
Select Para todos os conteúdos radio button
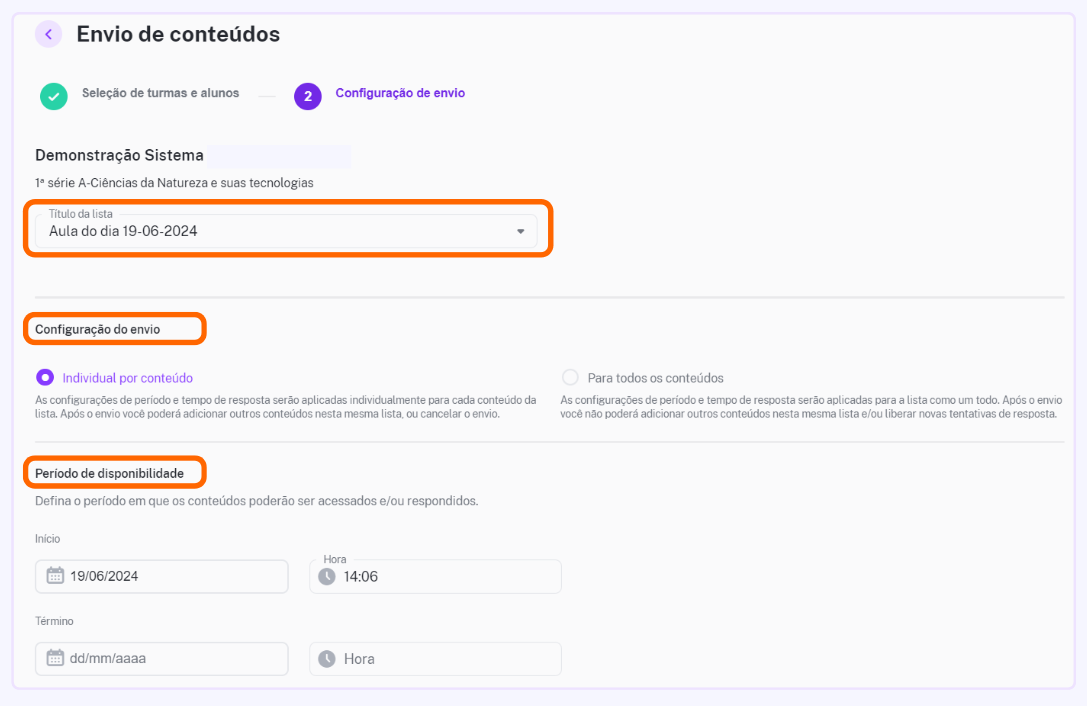pos(570,377)
